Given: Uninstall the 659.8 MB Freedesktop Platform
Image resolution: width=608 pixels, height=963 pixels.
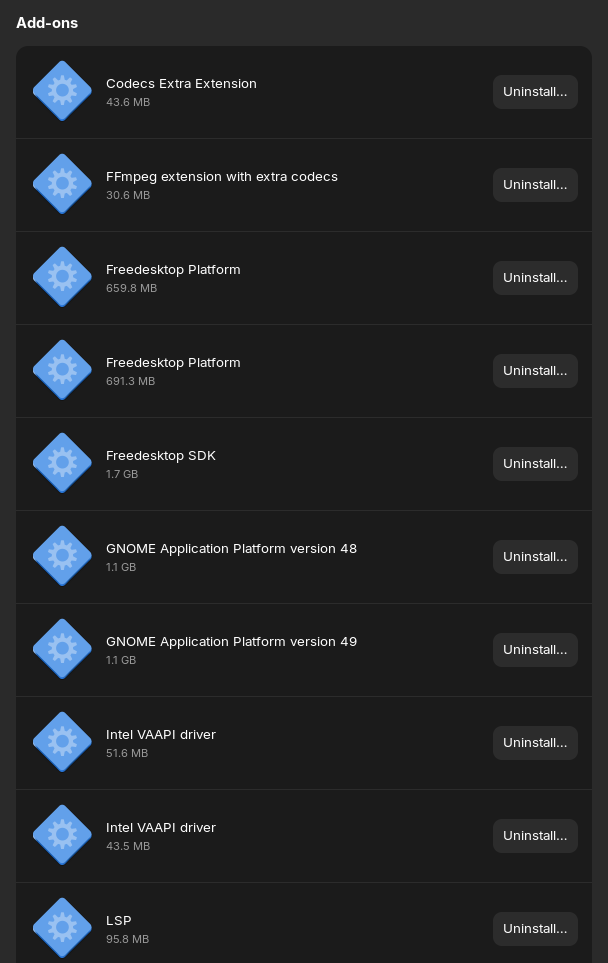Looking at the screenshot, I should point(535,277).
